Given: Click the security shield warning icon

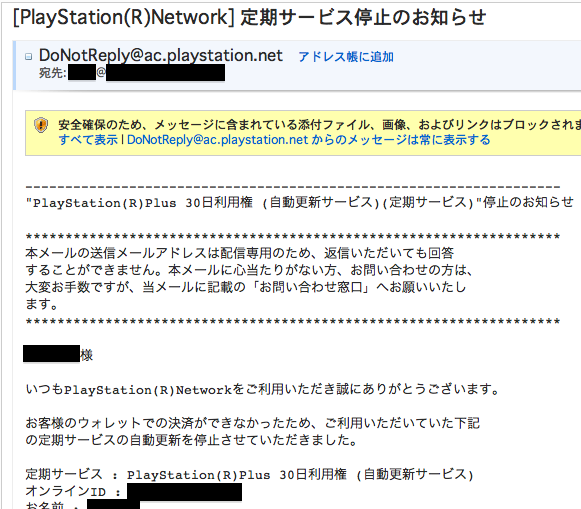Looking at the screenshot, I should click(41, 125).
